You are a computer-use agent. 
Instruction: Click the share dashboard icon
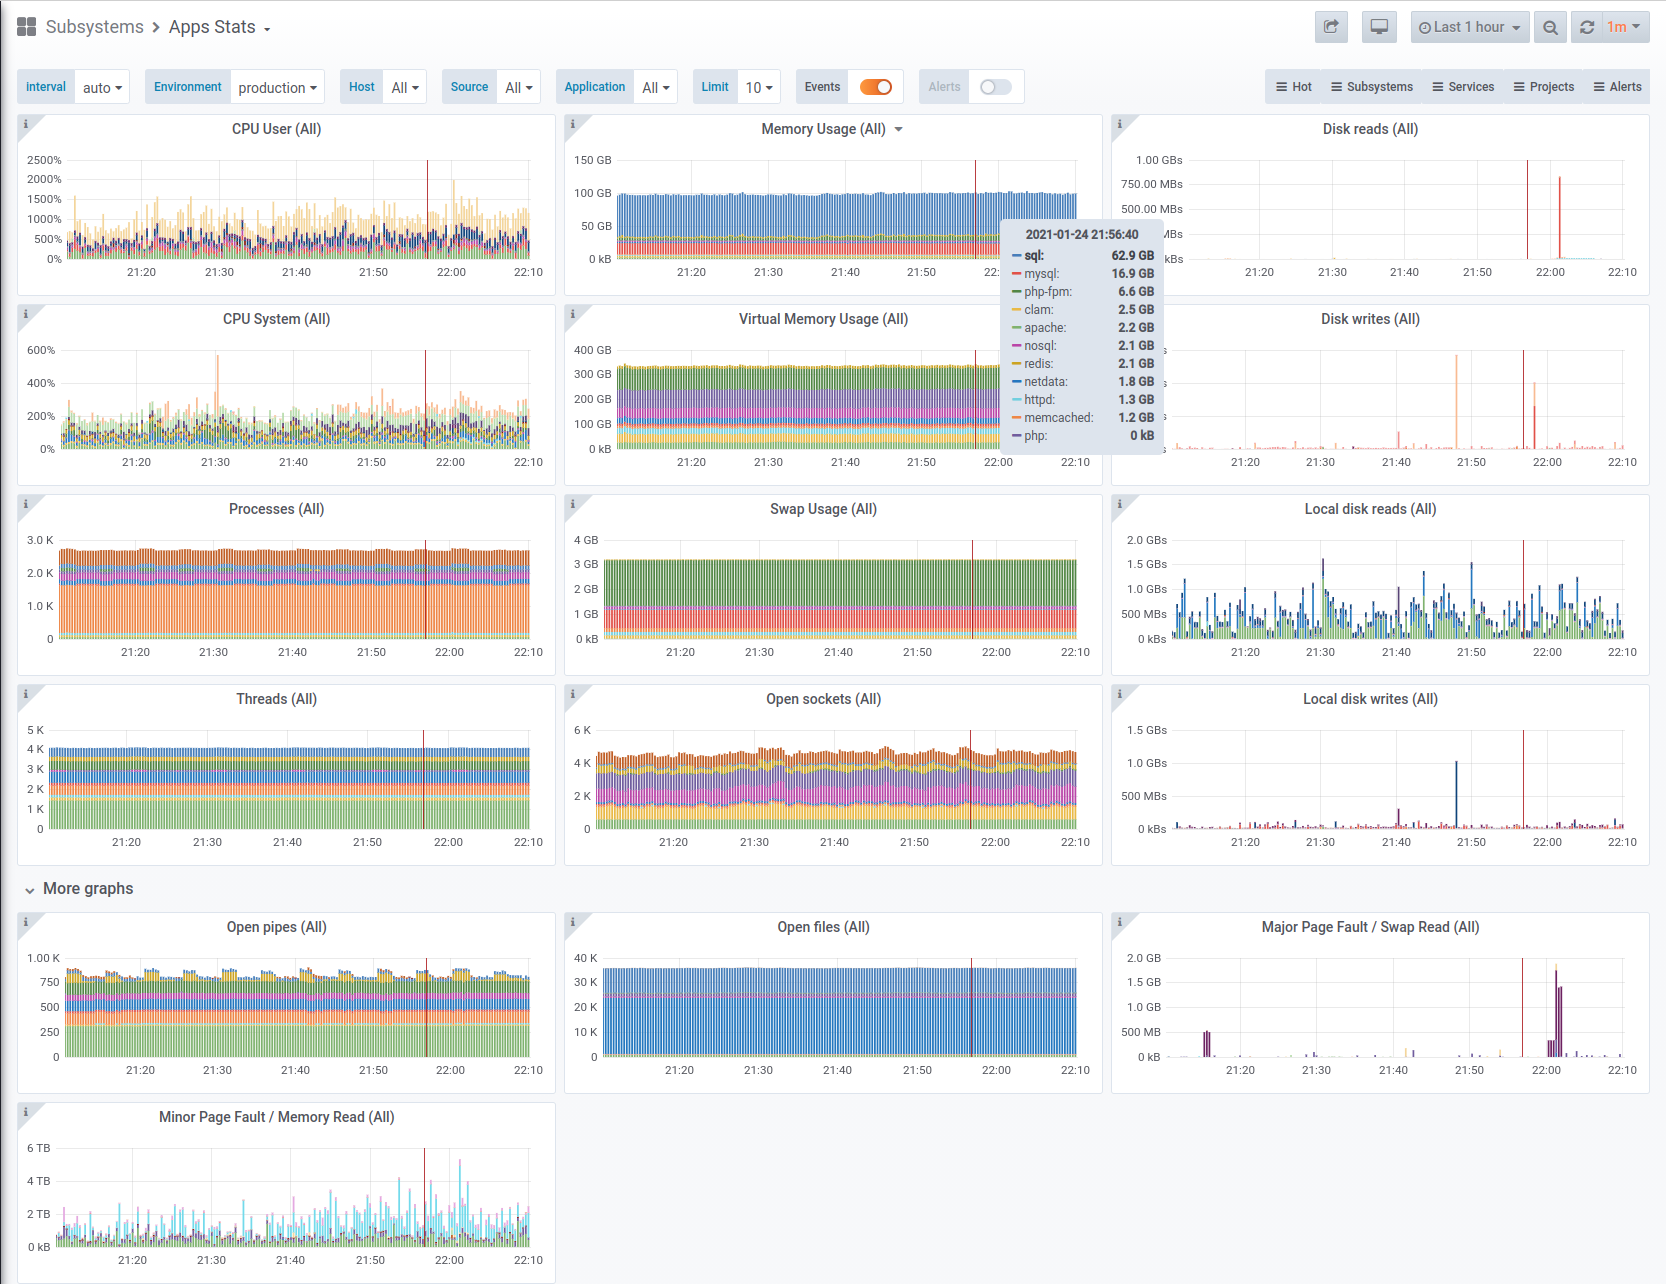tap(1331, 27)
